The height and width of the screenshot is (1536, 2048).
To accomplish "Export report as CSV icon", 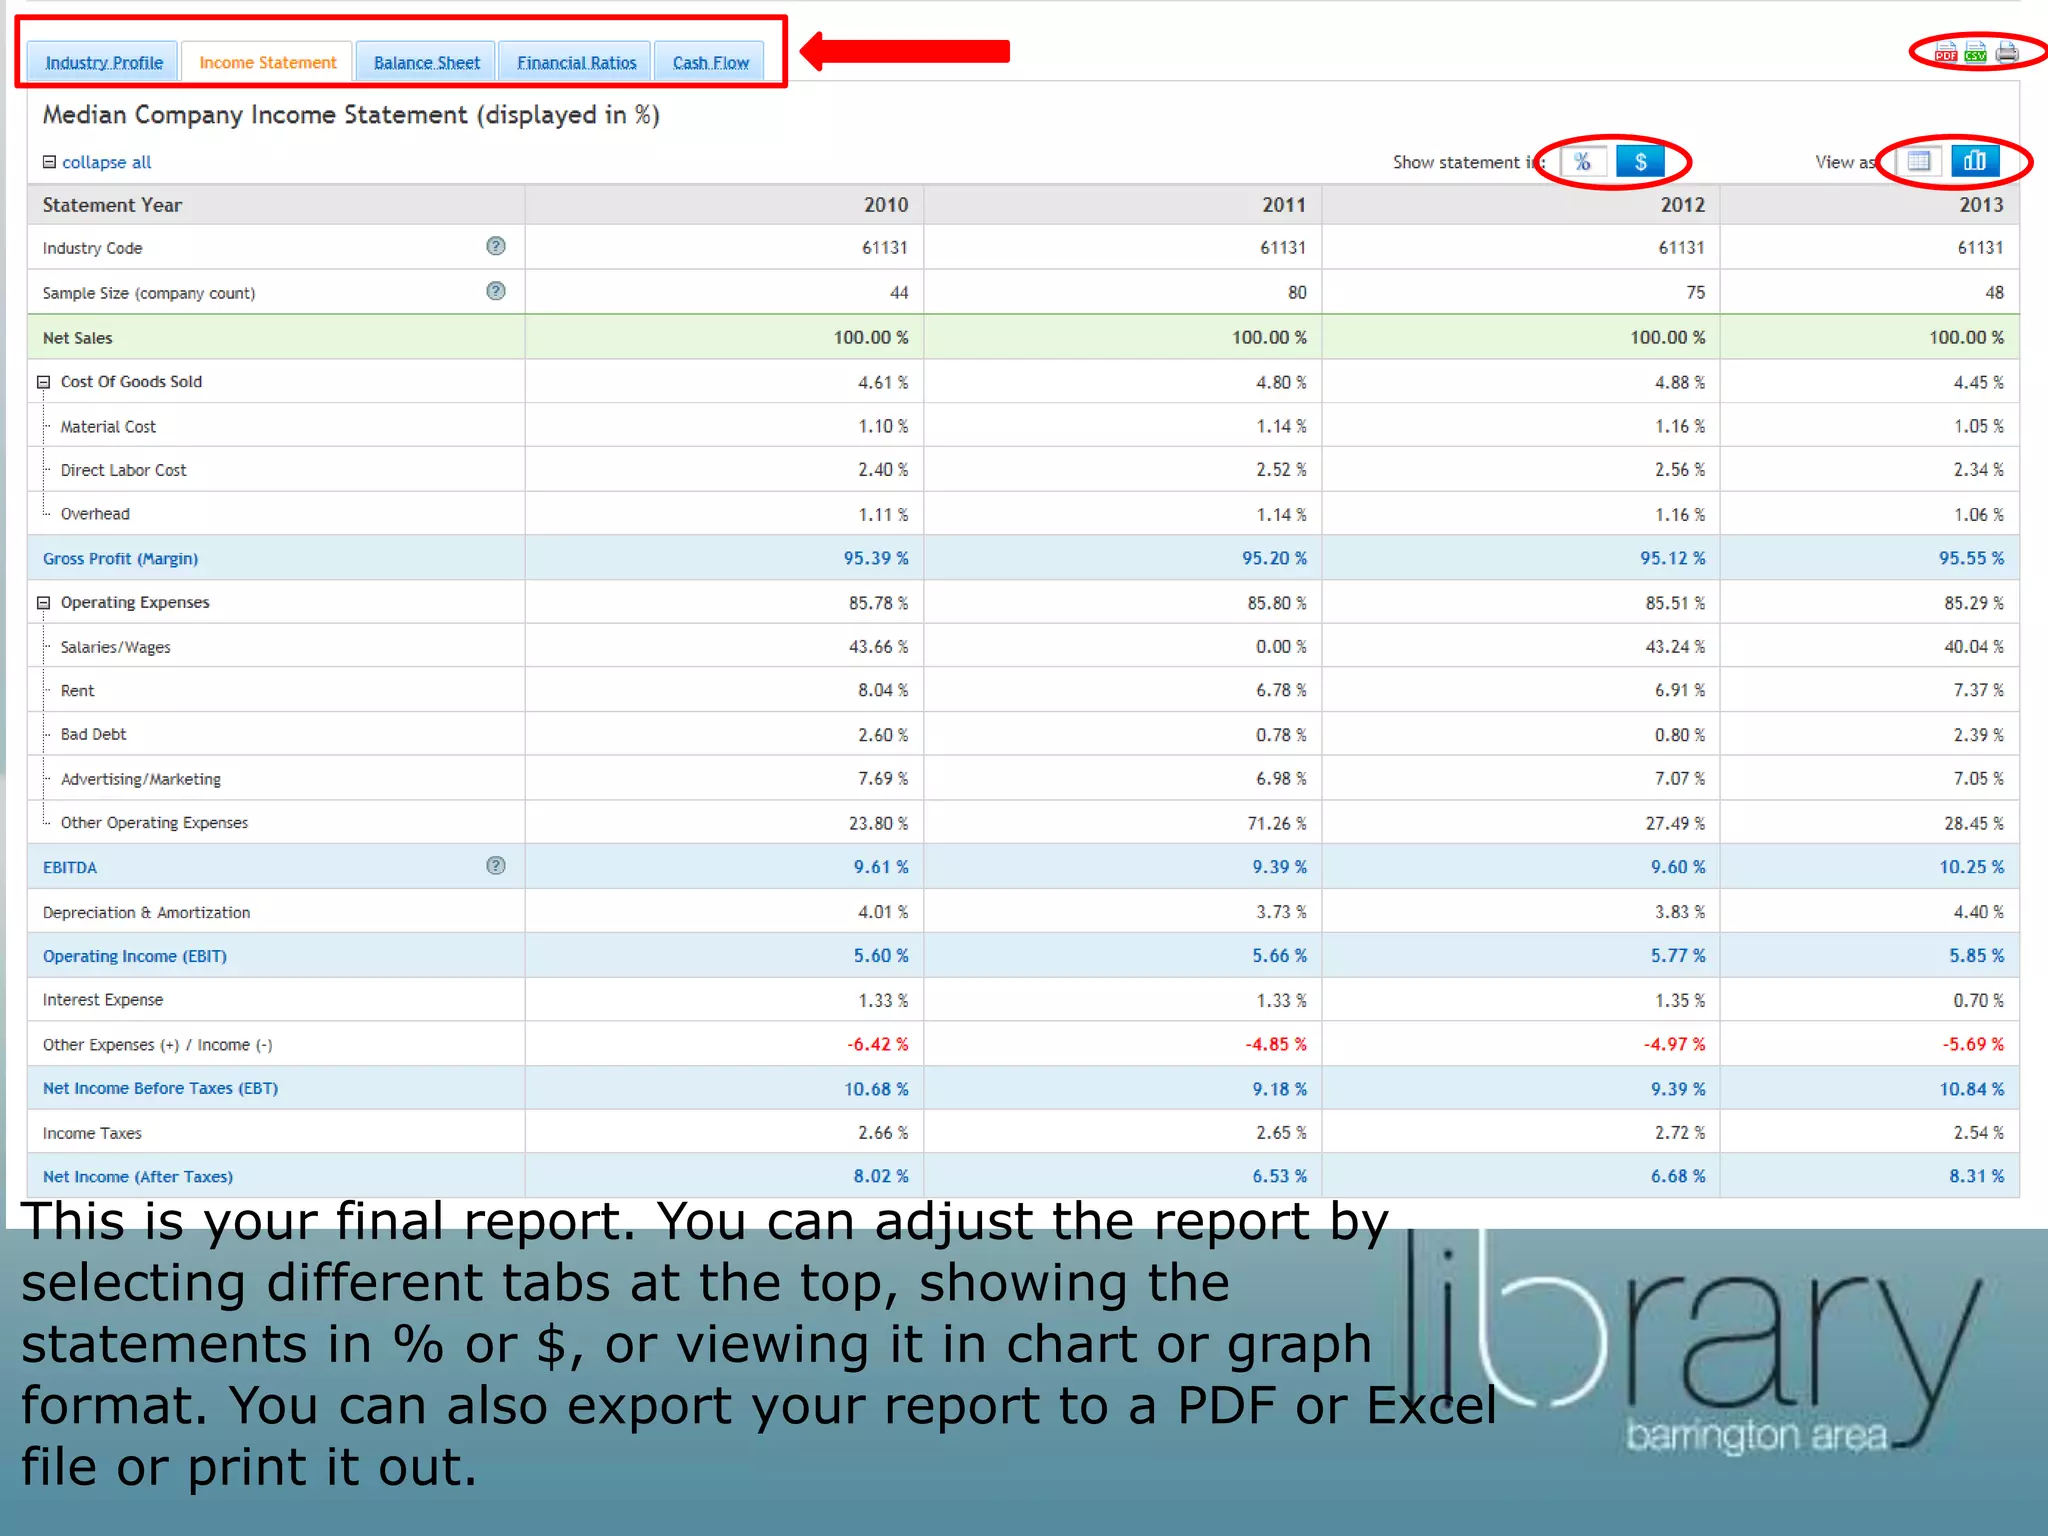I will pos(1975,51).
